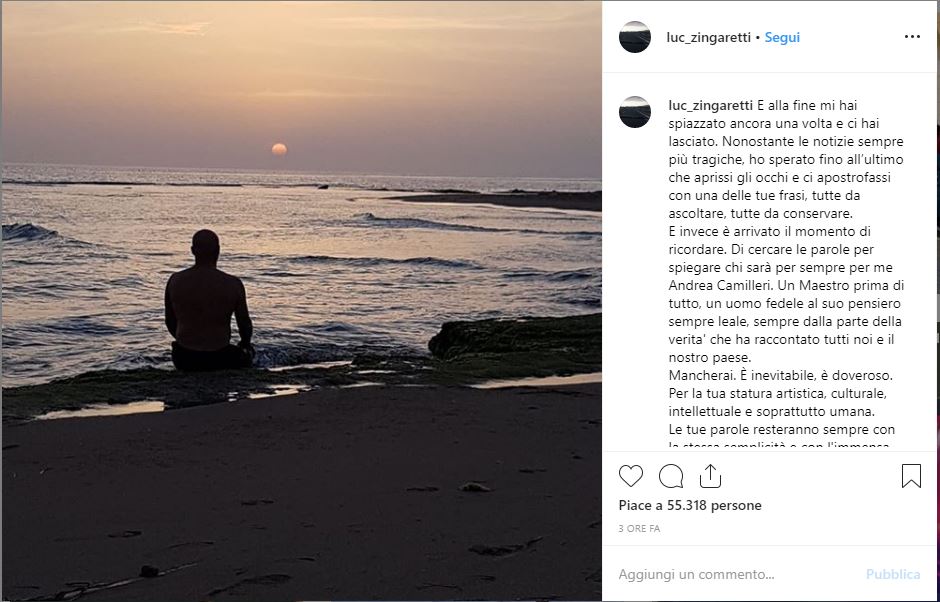Screen dimensions: 940x602
Task: Open luc_zingaretti username in the post header
Action: click(708, 38)
